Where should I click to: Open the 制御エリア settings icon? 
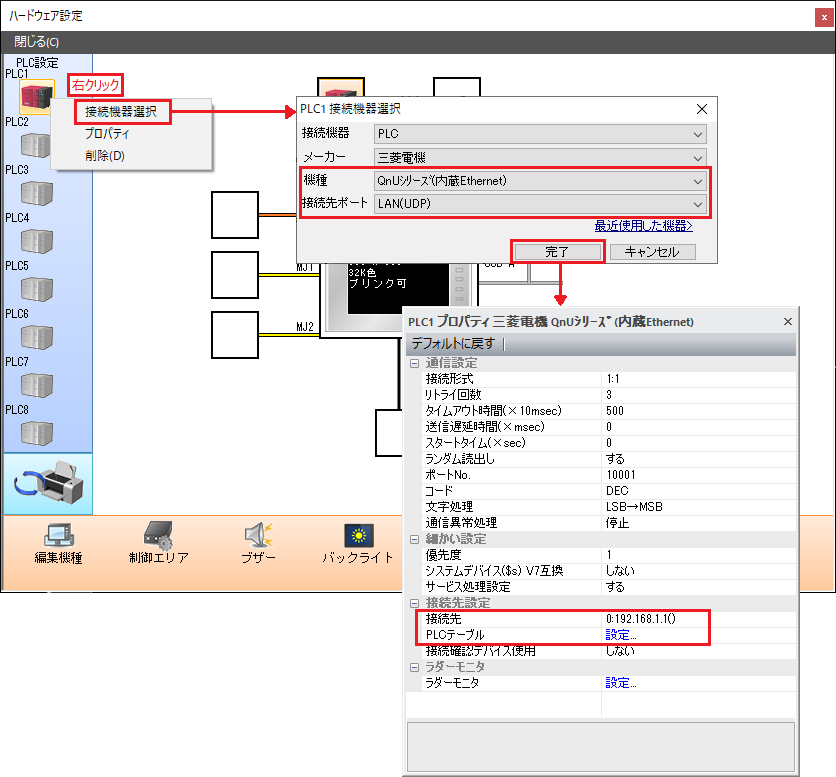[x=158, y=536]
